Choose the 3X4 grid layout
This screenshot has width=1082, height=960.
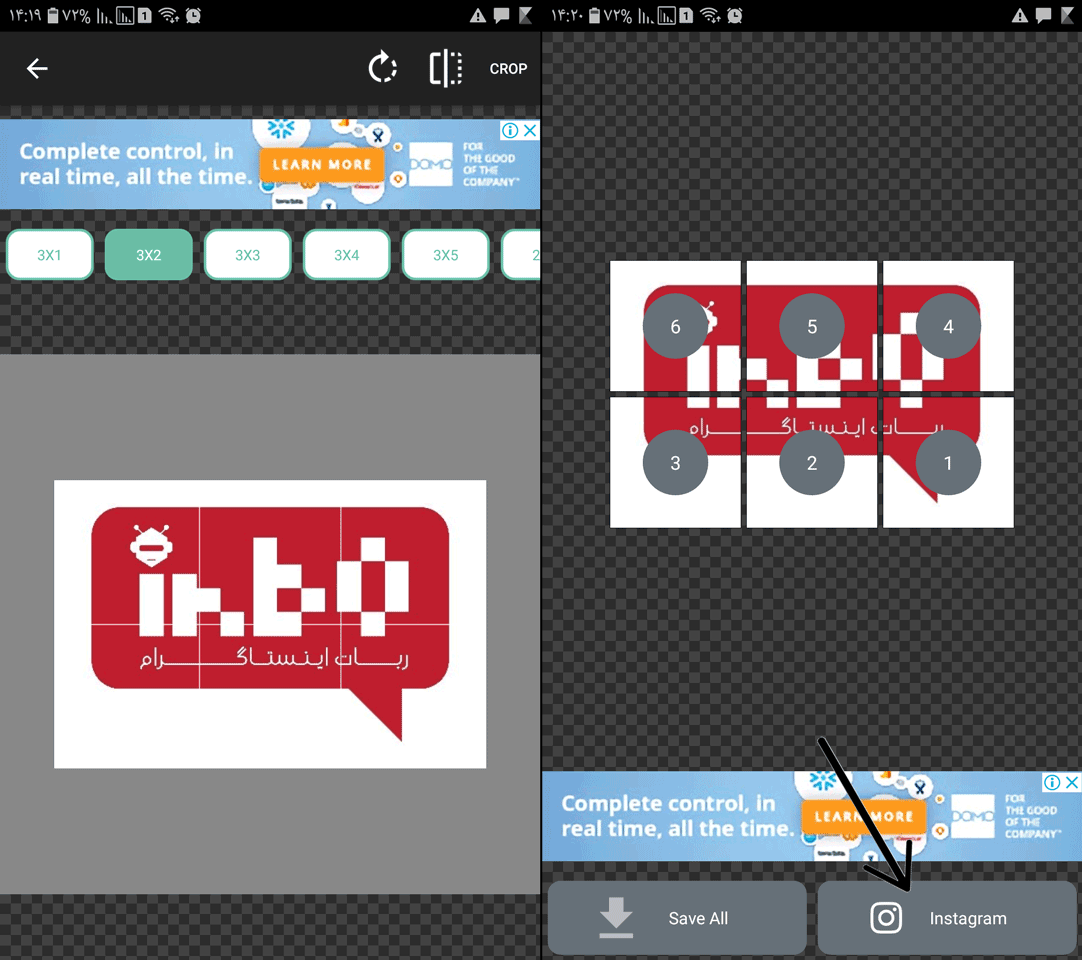tap(346, 255)
